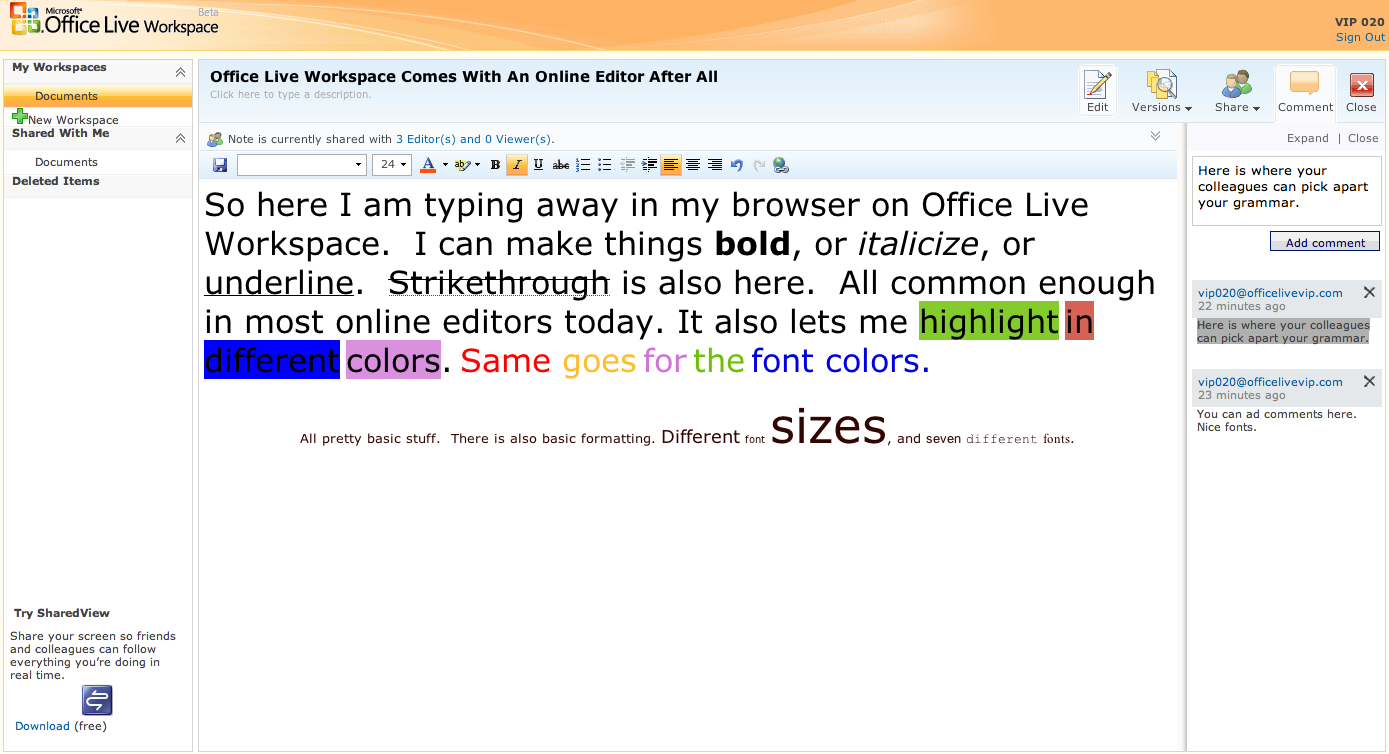Viewport: 1389px width, 754px height.
Task: Delete the comment posted 23 minutes ago
Action: pos(1369,381)
